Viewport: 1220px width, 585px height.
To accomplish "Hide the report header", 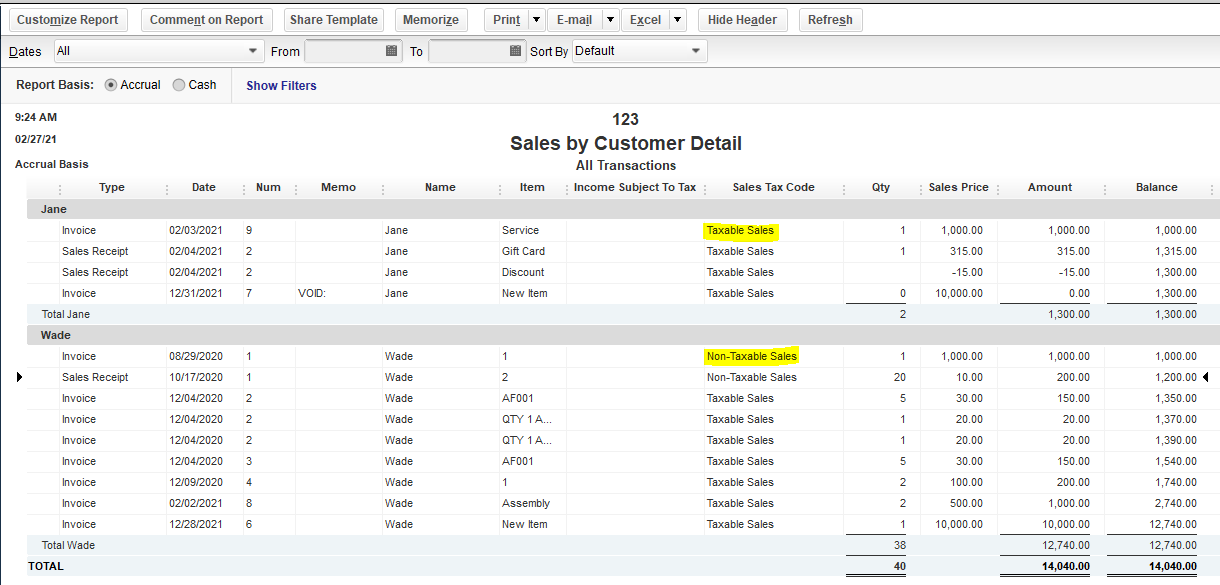I will [x=742, y=19].
